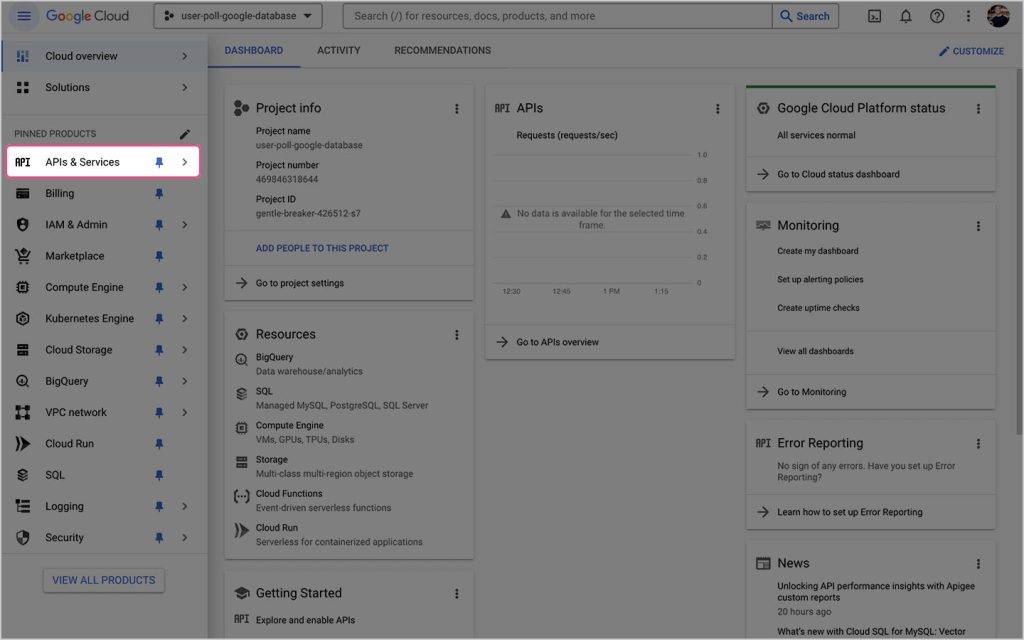Expand IAM & Admin submenu chevron
This screenshot has width=1024, height=640.
185,225
